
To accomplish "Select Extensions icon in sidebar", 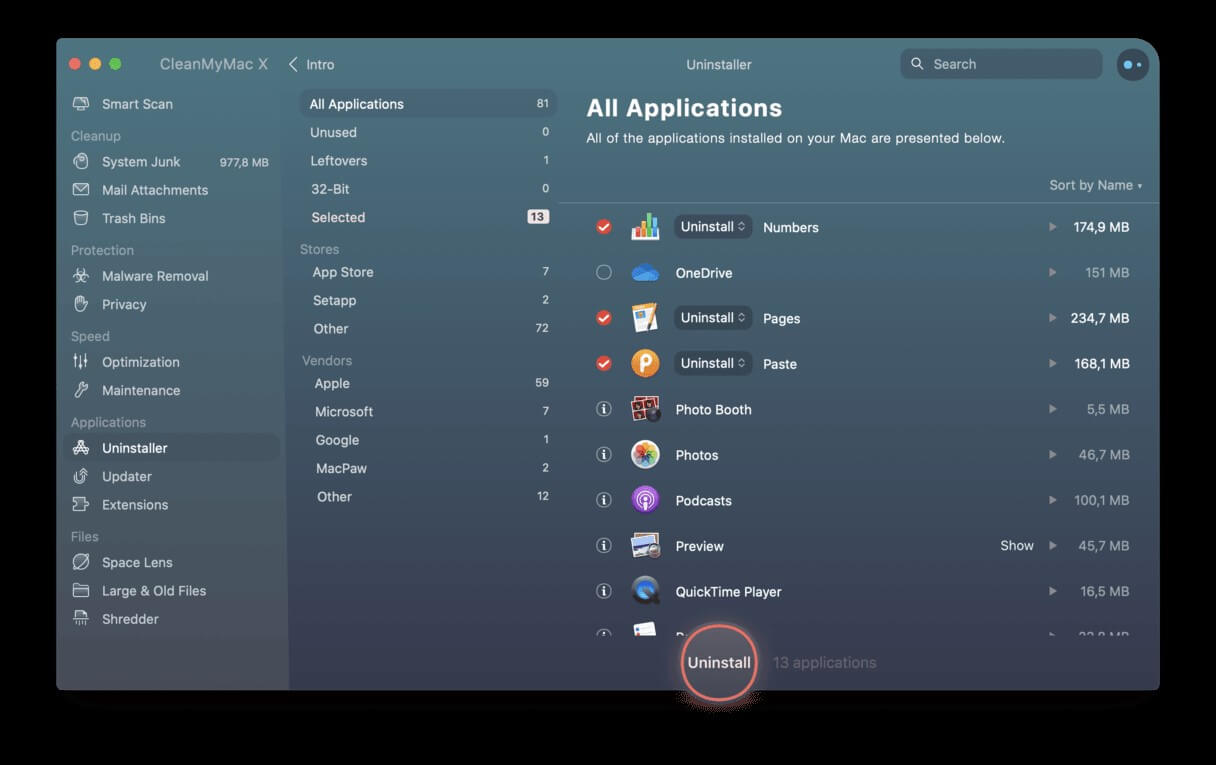I will [x=81, y=504].
